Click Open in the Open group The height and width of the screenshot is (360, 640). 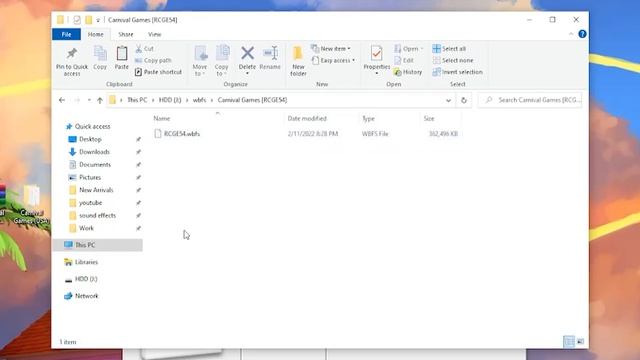click(x=409, y=49)
